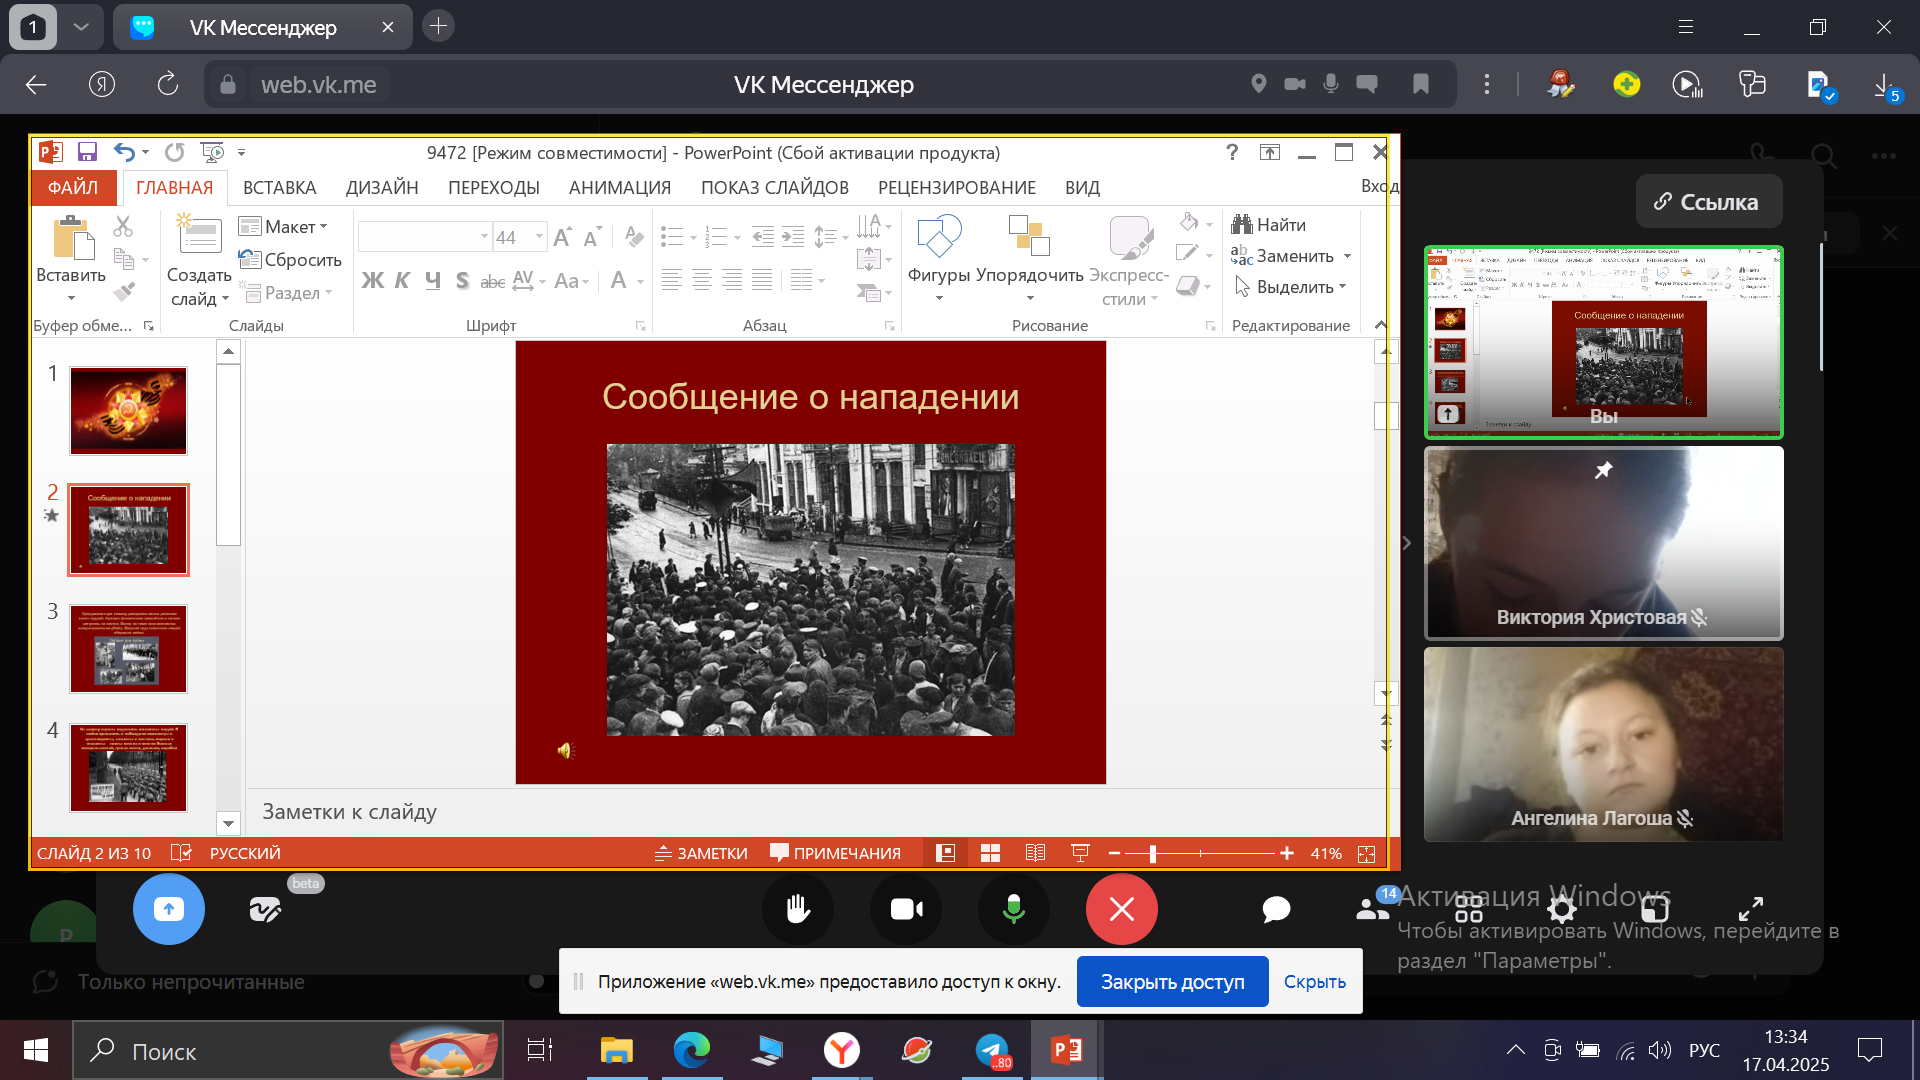Viewport: 1920px width, 1080px height.
Task: Click the Скрыть link in sharing bar
Action: (x=1314, y=982)
